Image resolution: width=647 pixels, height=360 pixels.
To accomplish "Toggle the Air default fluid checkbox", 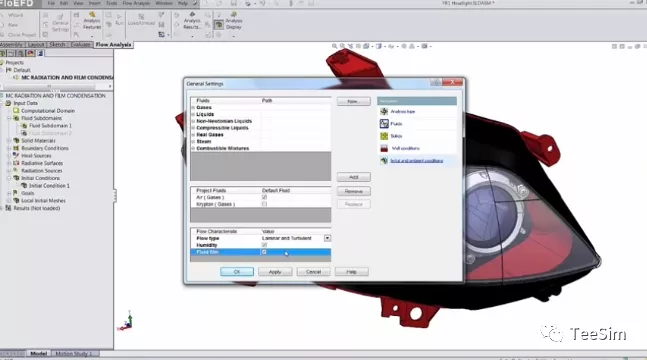I will coord(264,197).
